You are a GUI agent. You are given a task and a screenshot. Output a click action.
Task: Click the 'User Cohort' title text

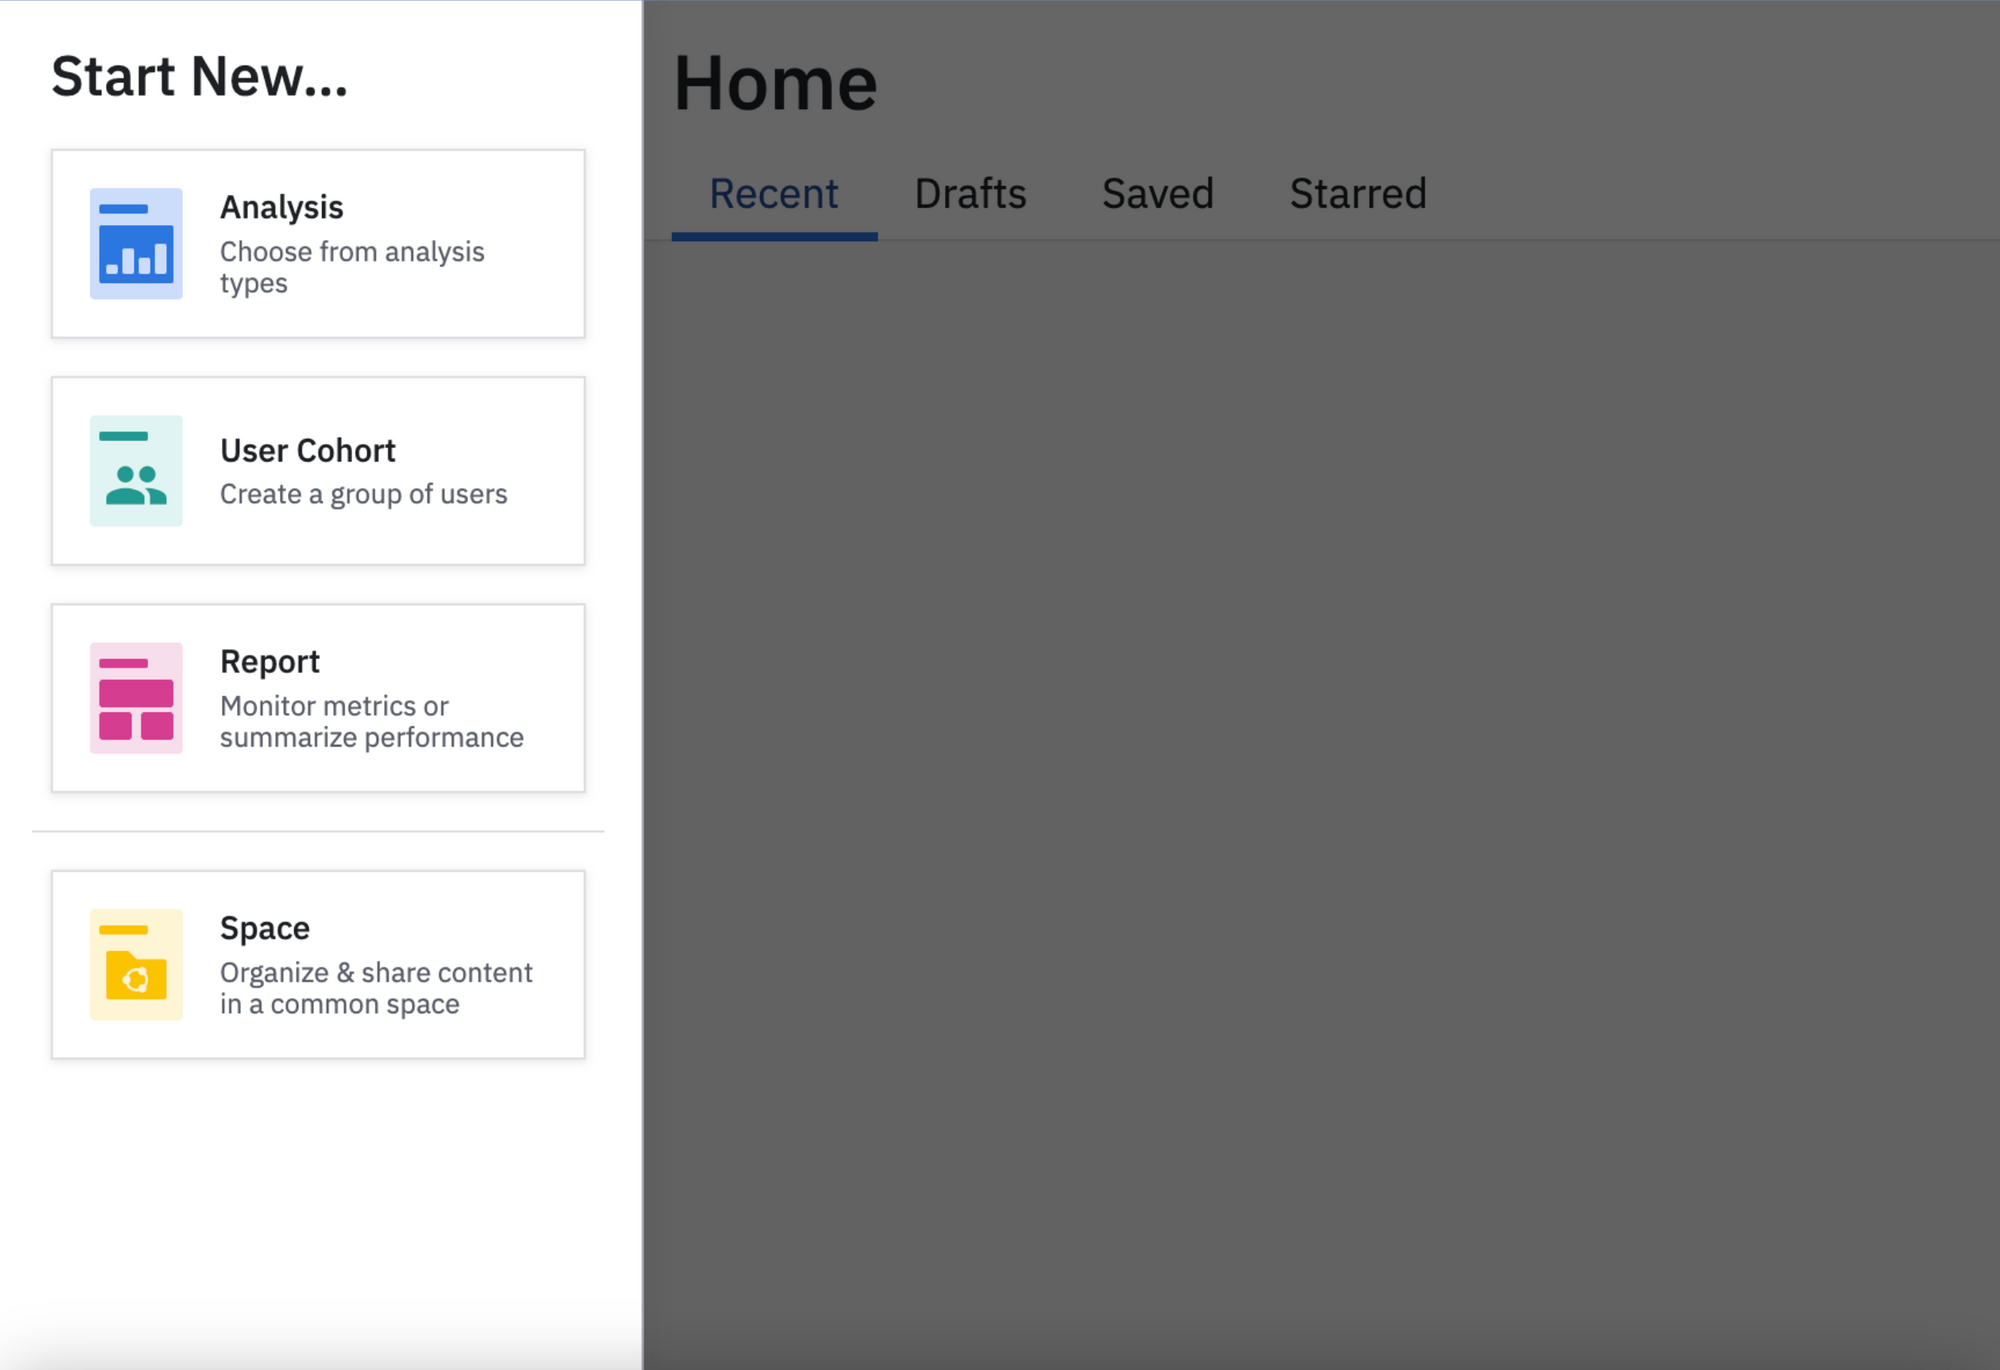coord(308,451)
